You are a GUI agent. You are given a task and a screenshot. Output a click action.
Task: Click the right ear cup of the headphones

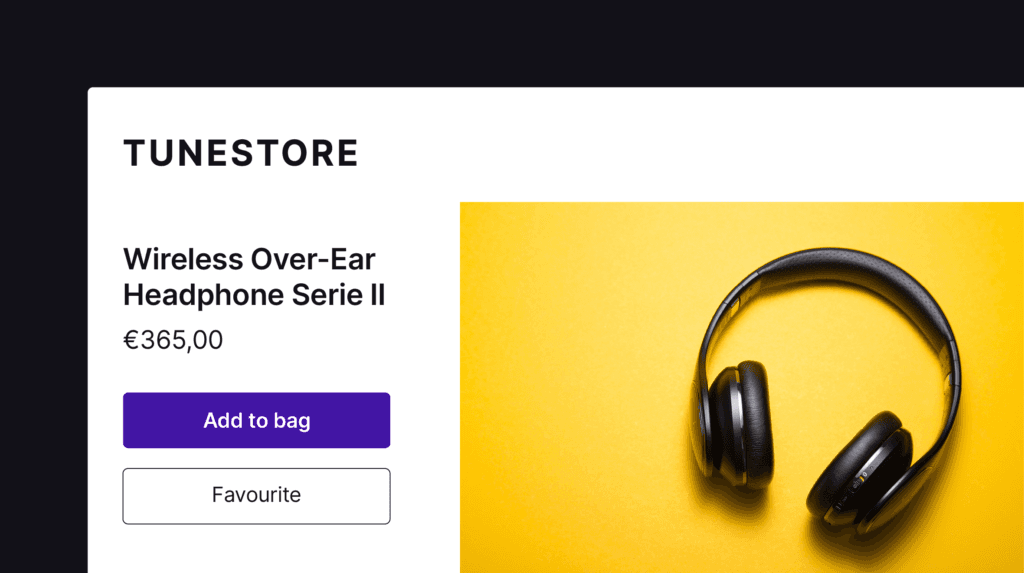point(859,470)
